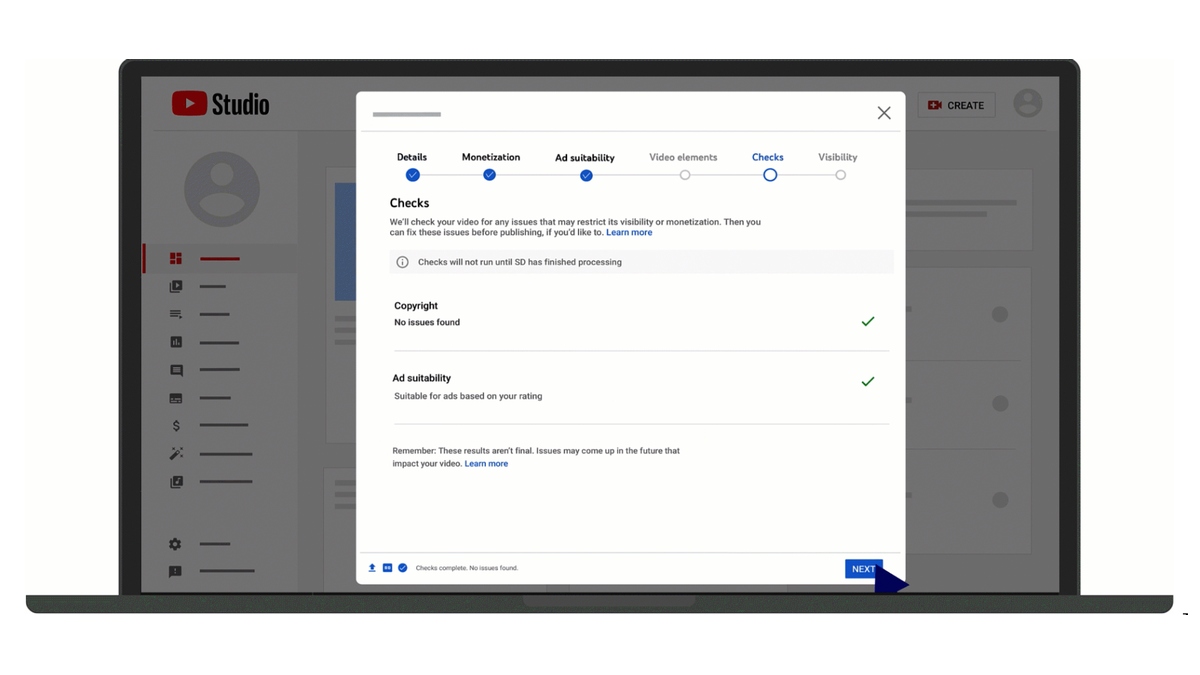The width and height of the screenshot is (1200, 675).
Task: Select the Visibility step circle
Action: [x=840, y=174]
